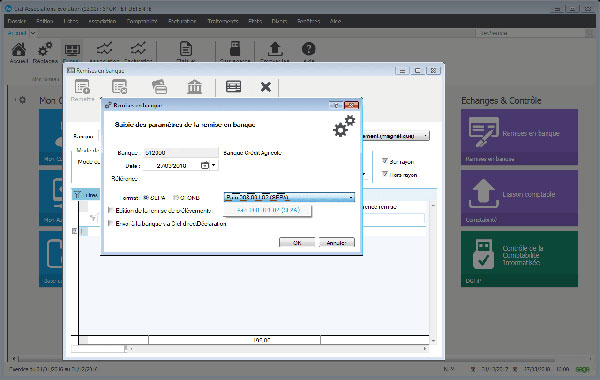Open the Pain 008.001.02 (SEPA) format combo box
This screenshot has width=600, height=380.
pyautogui.click(x=289, y=197)
